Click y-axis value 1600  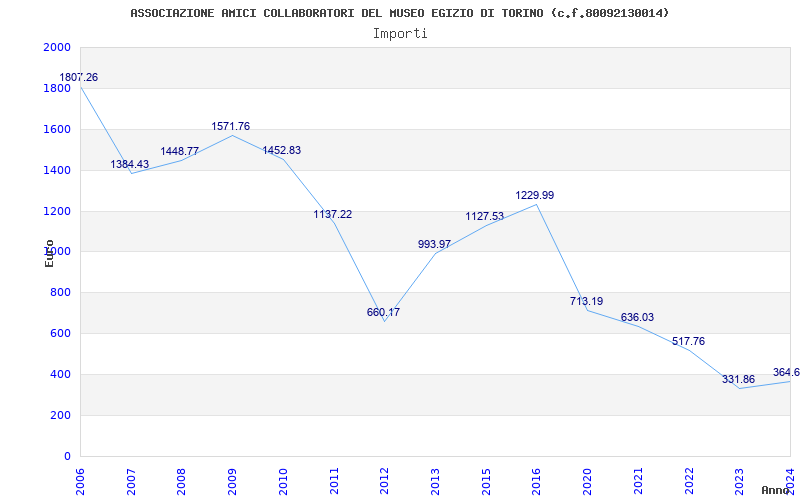coord(57,129)
